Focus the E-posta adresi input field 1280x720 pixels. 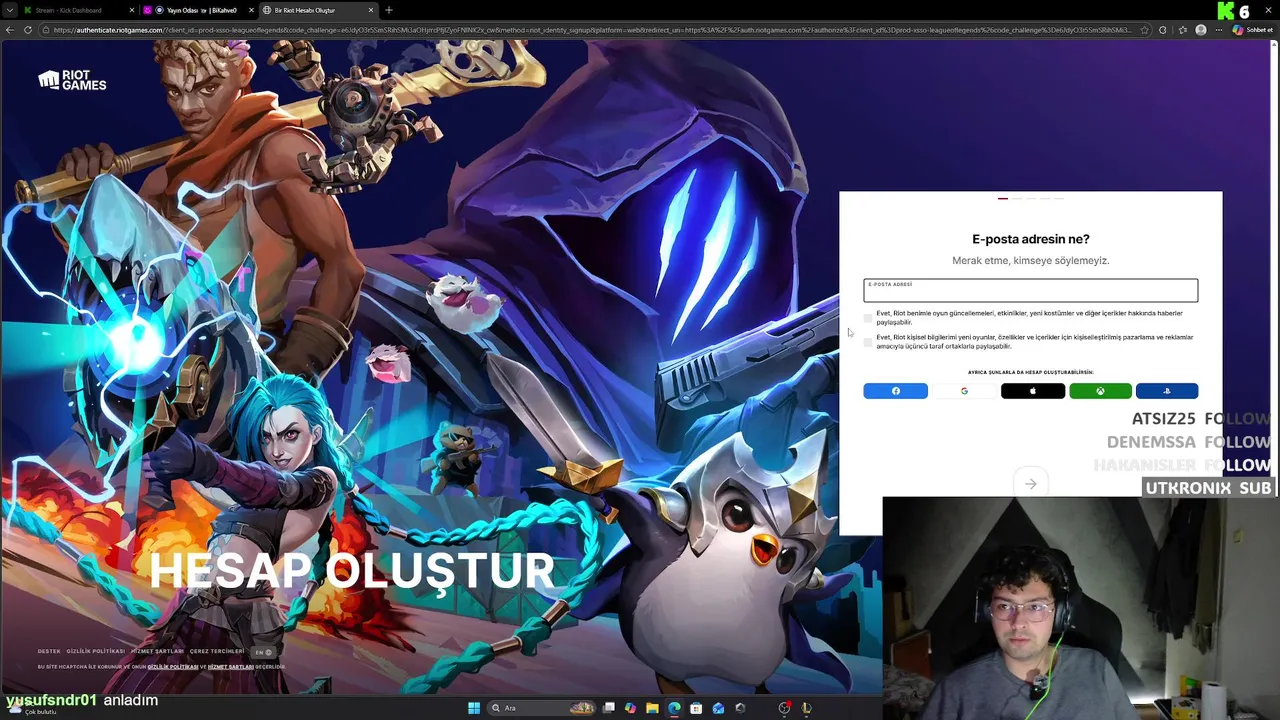tap(1030, 290)
